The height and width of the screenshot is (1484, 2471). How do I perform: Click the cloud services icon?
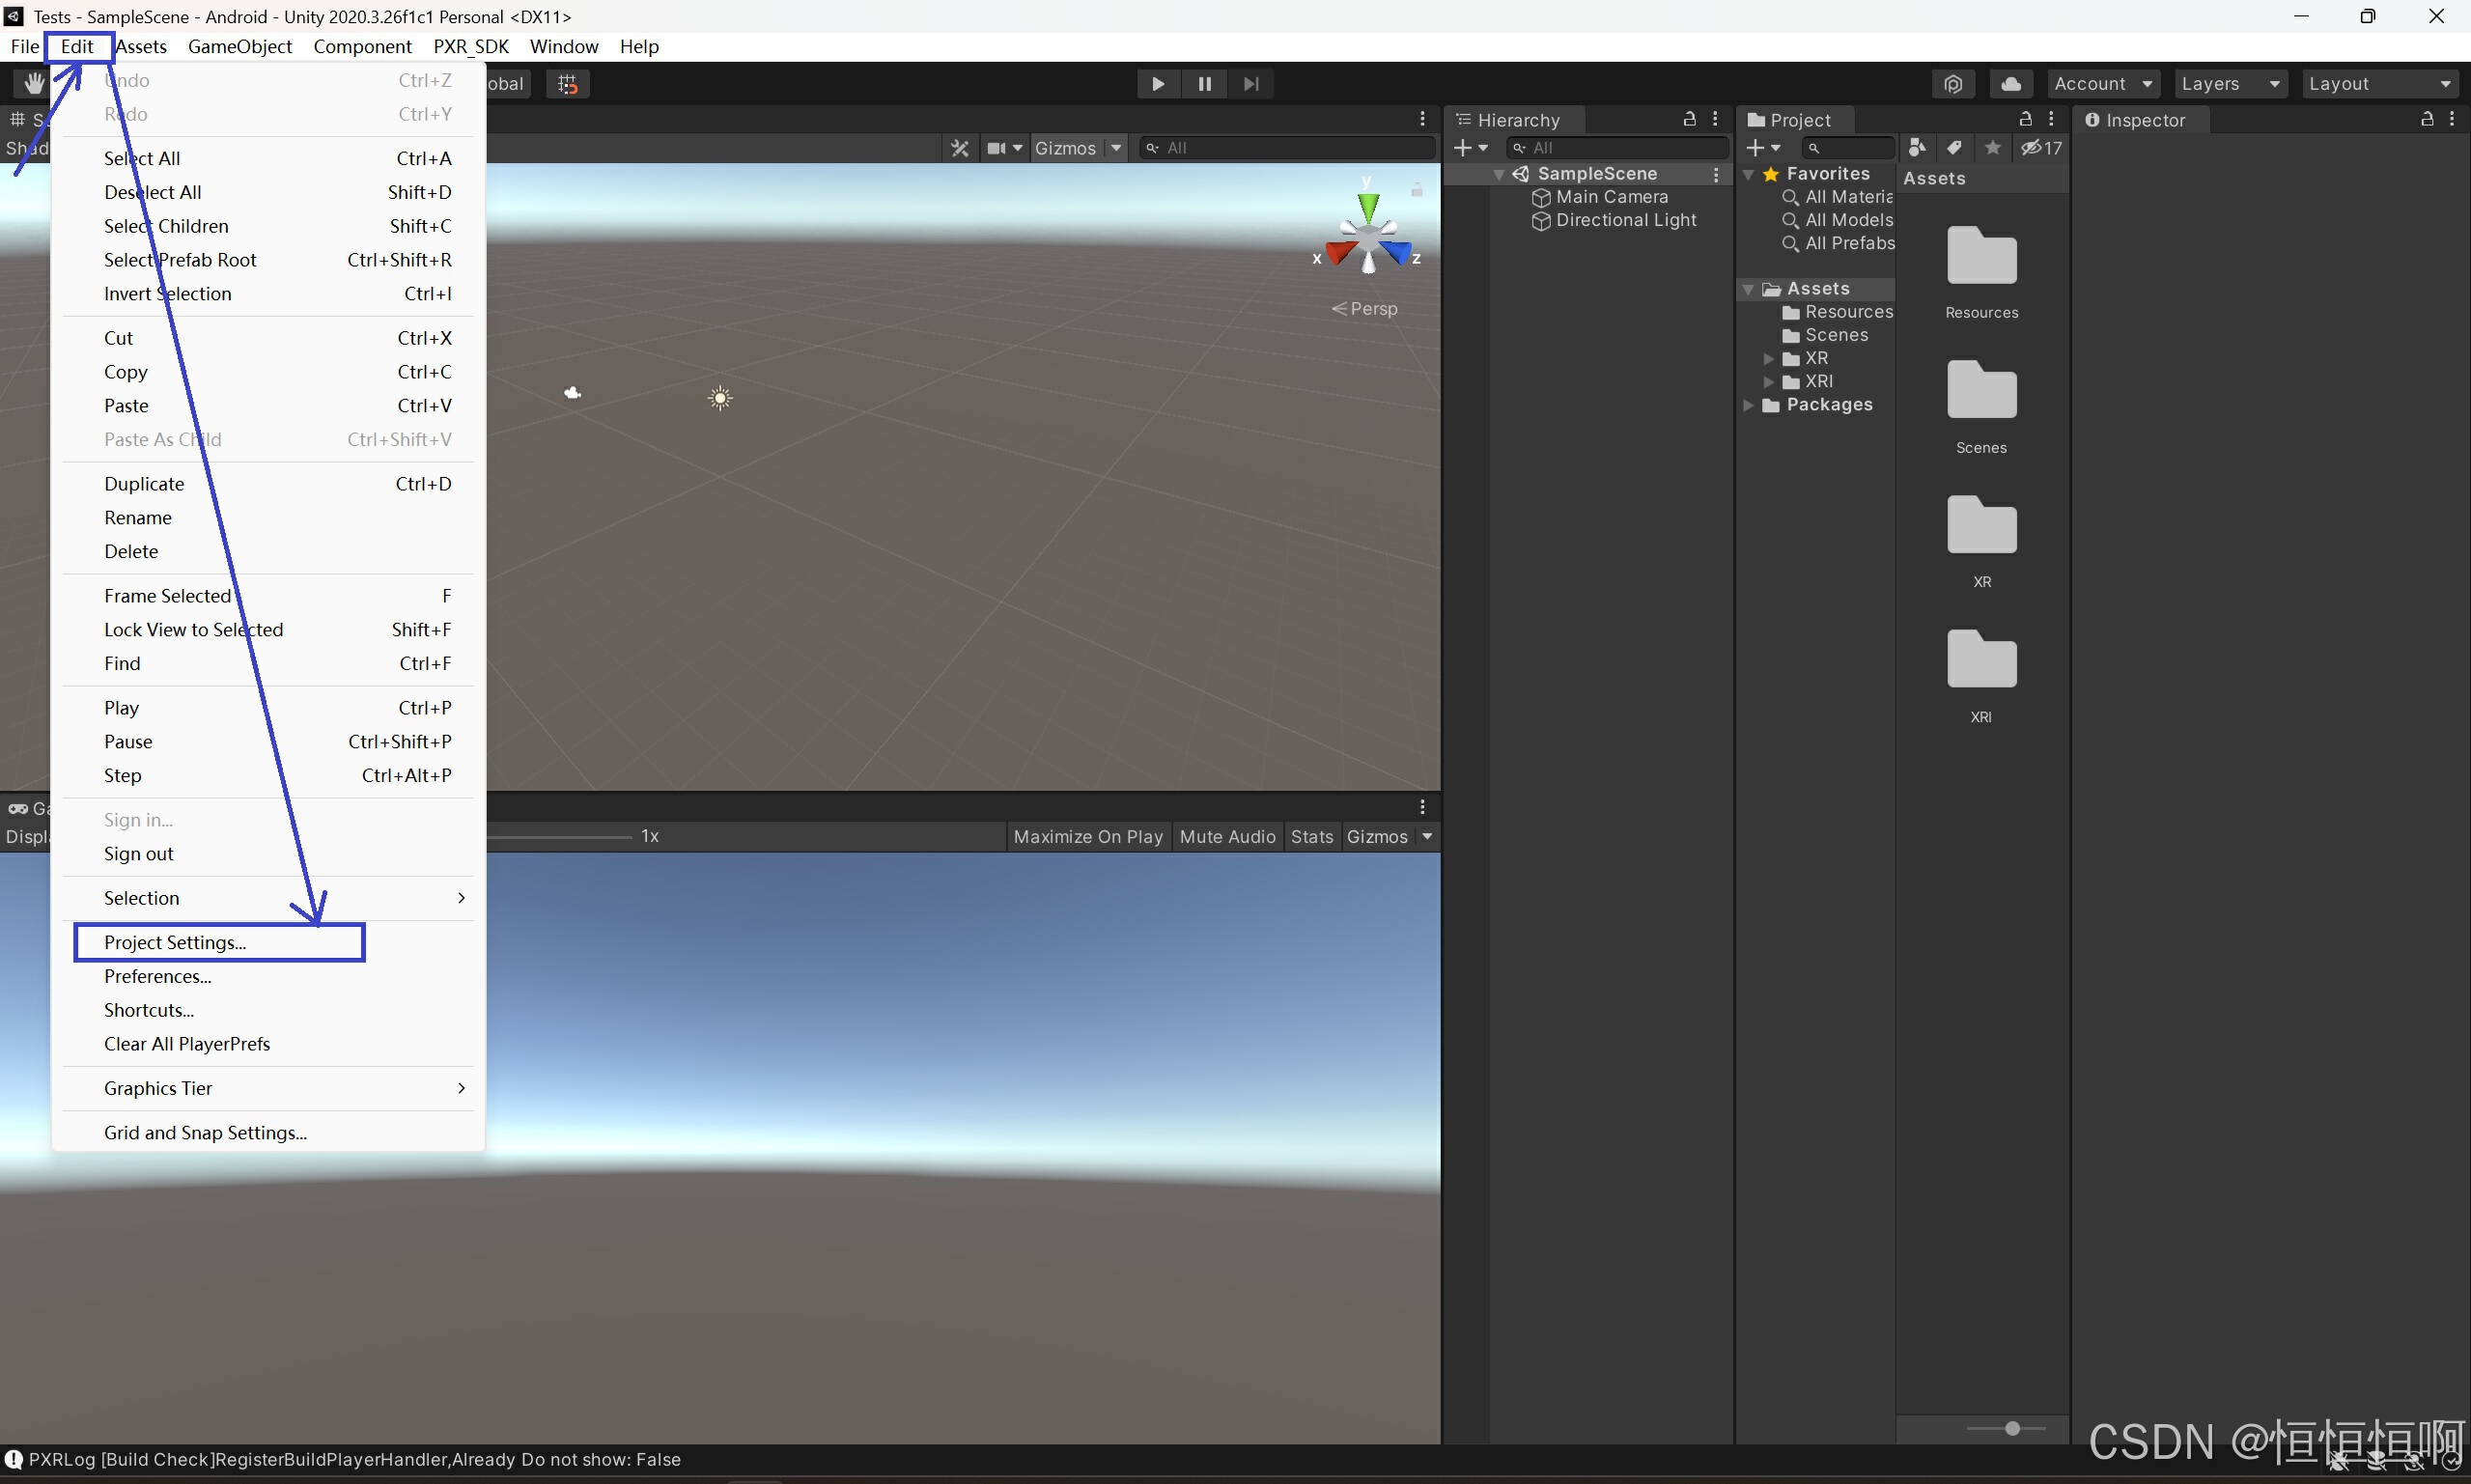(2010, 84)
